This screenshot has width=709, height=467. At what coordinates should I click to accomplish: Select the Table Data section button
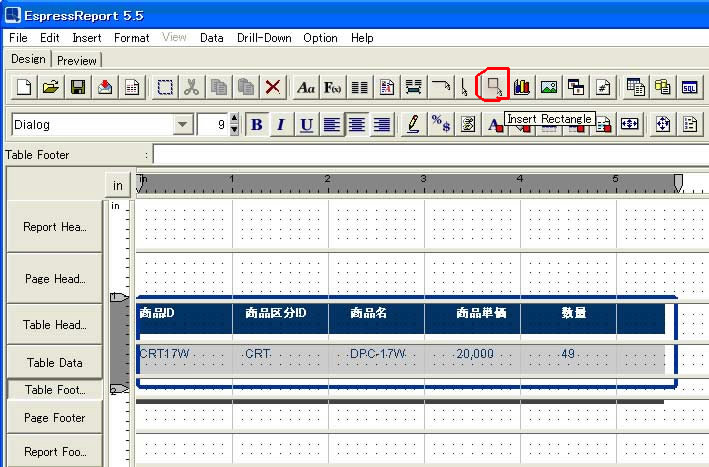[54, 363]
